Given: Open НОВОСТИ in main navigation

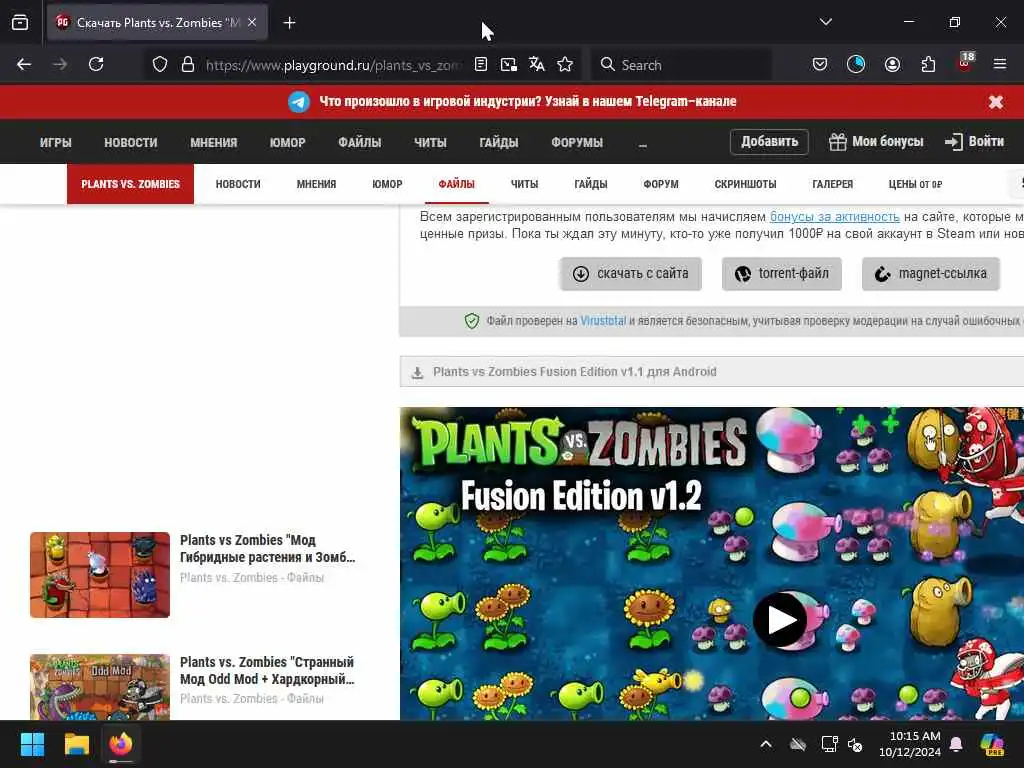Looking at the screenshot, I should 131,142.
